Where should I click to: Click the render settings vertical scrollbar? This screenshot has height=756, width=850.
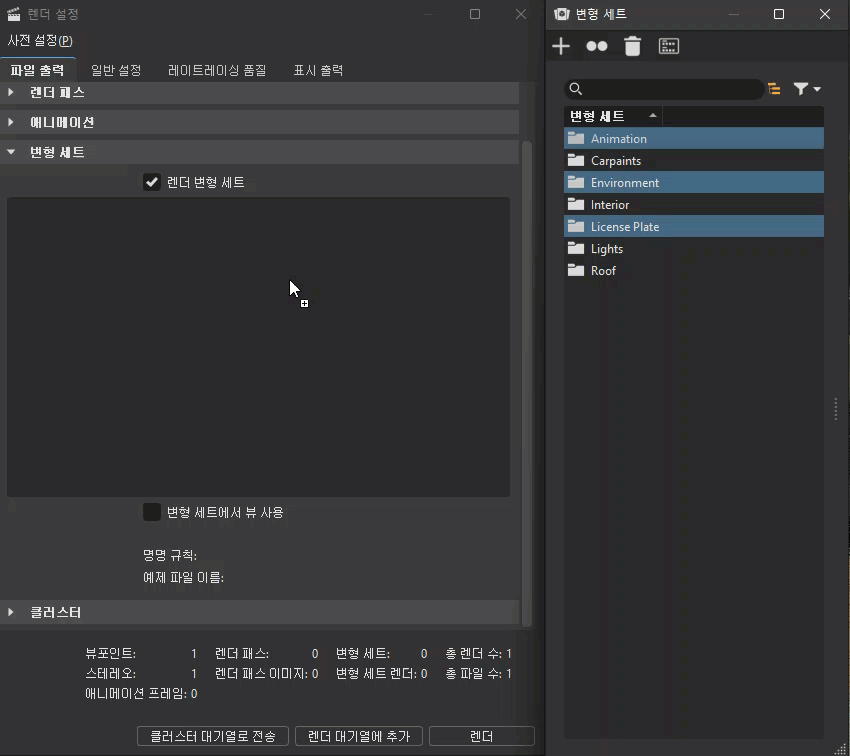pos(526,384)
